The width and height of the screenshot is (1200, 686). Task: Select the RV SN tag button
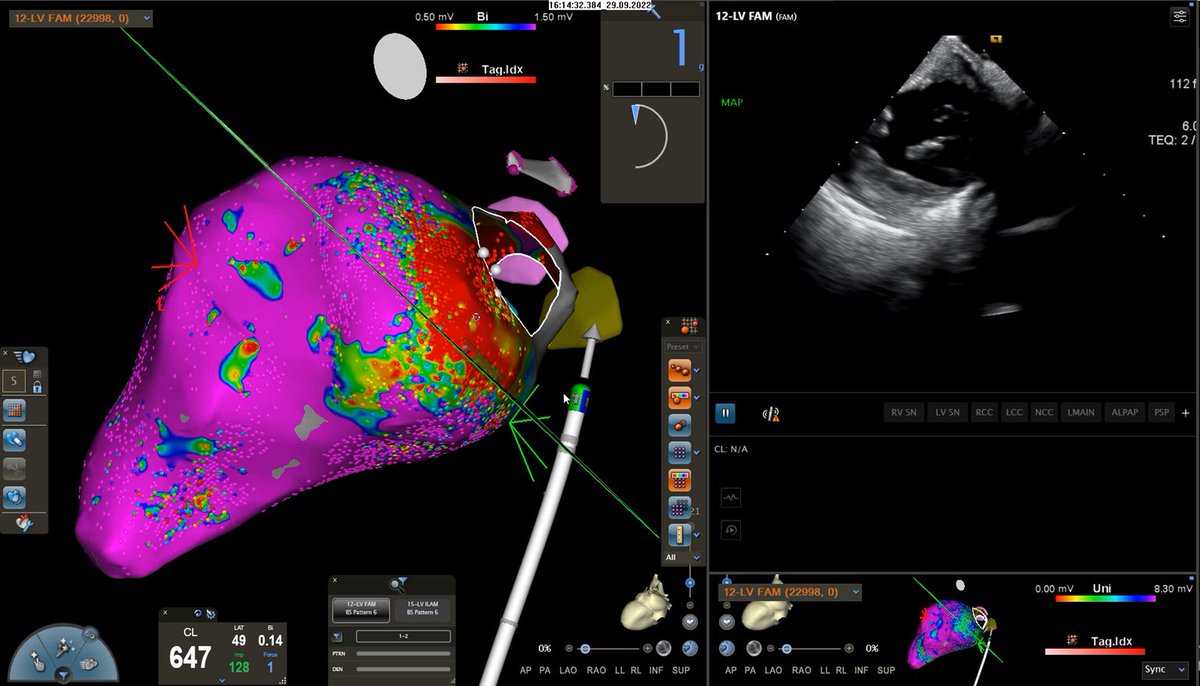(x=904, y=412)
